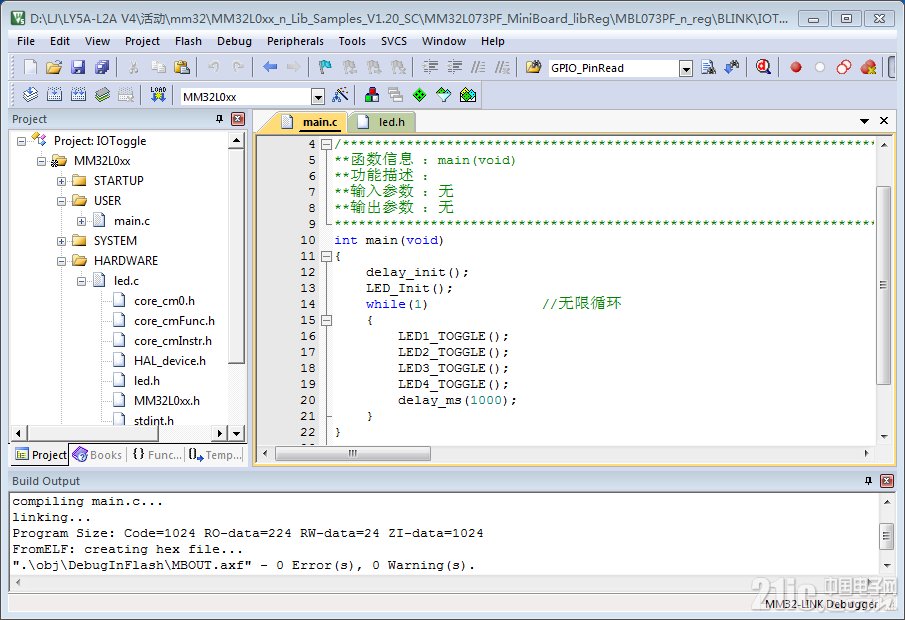Download to flash LOAD icon
This screenshot has height=620, width=905.
(158, 95)
